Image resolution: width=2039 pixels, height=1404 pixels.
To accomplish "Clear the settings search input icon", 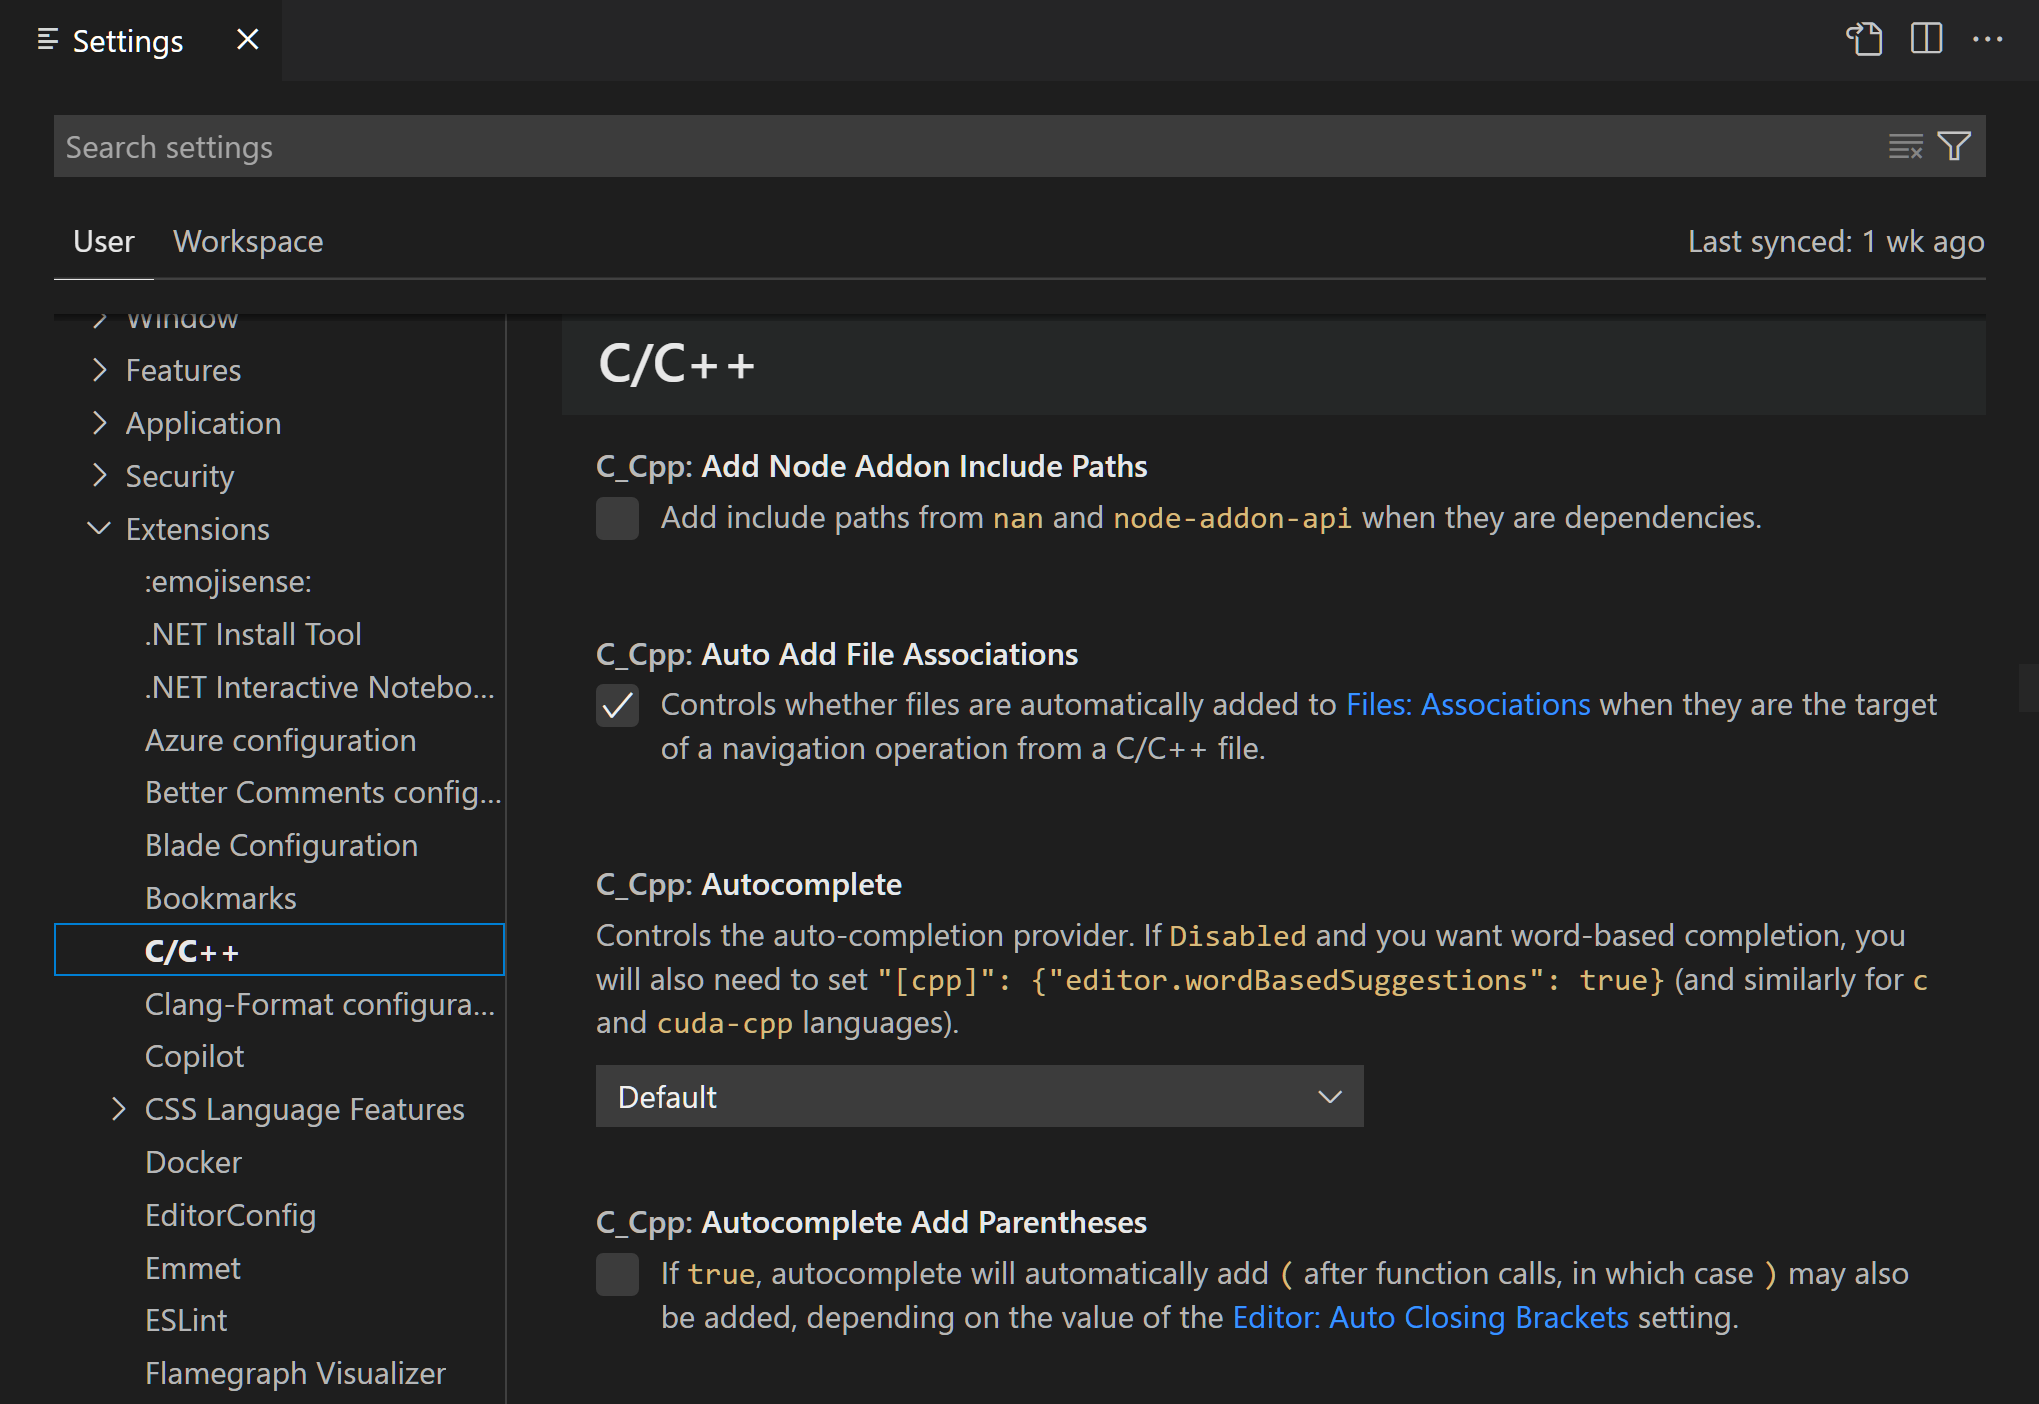I will [1906, 146].
